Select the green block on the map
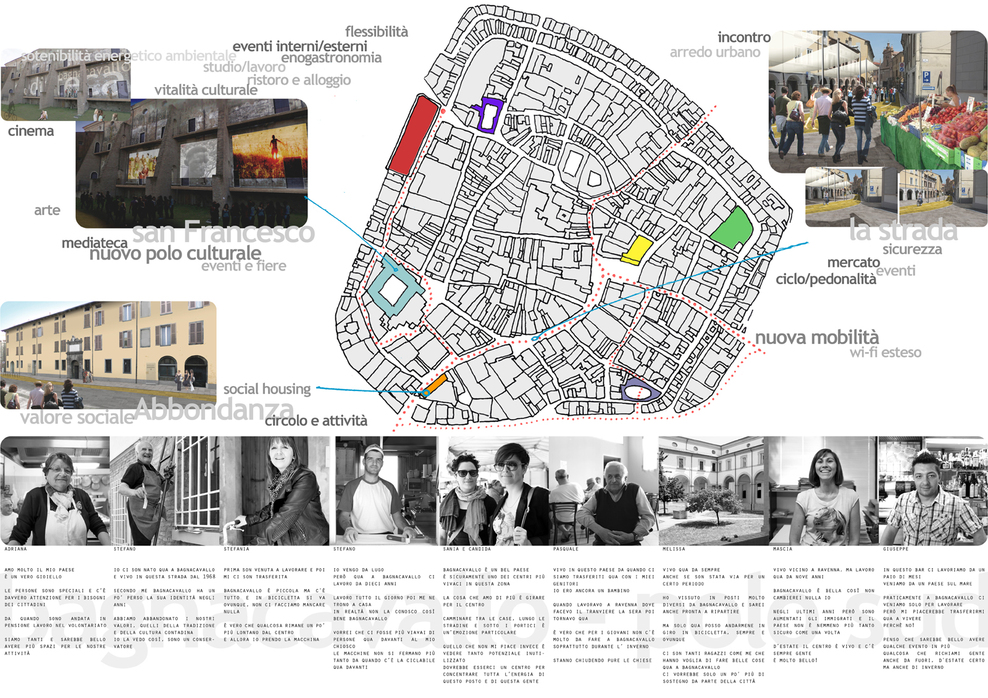The height and width of the screenshot is (698, 988). click(x=732, y=228)
